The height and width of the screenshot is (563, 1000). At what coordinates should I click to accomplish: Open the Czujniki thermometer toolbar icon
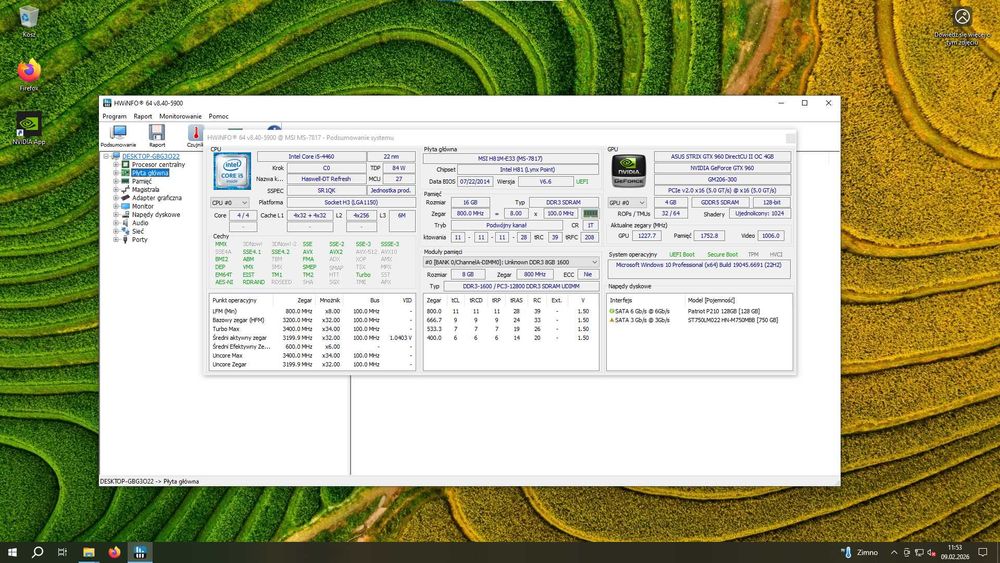click(195, 136)
